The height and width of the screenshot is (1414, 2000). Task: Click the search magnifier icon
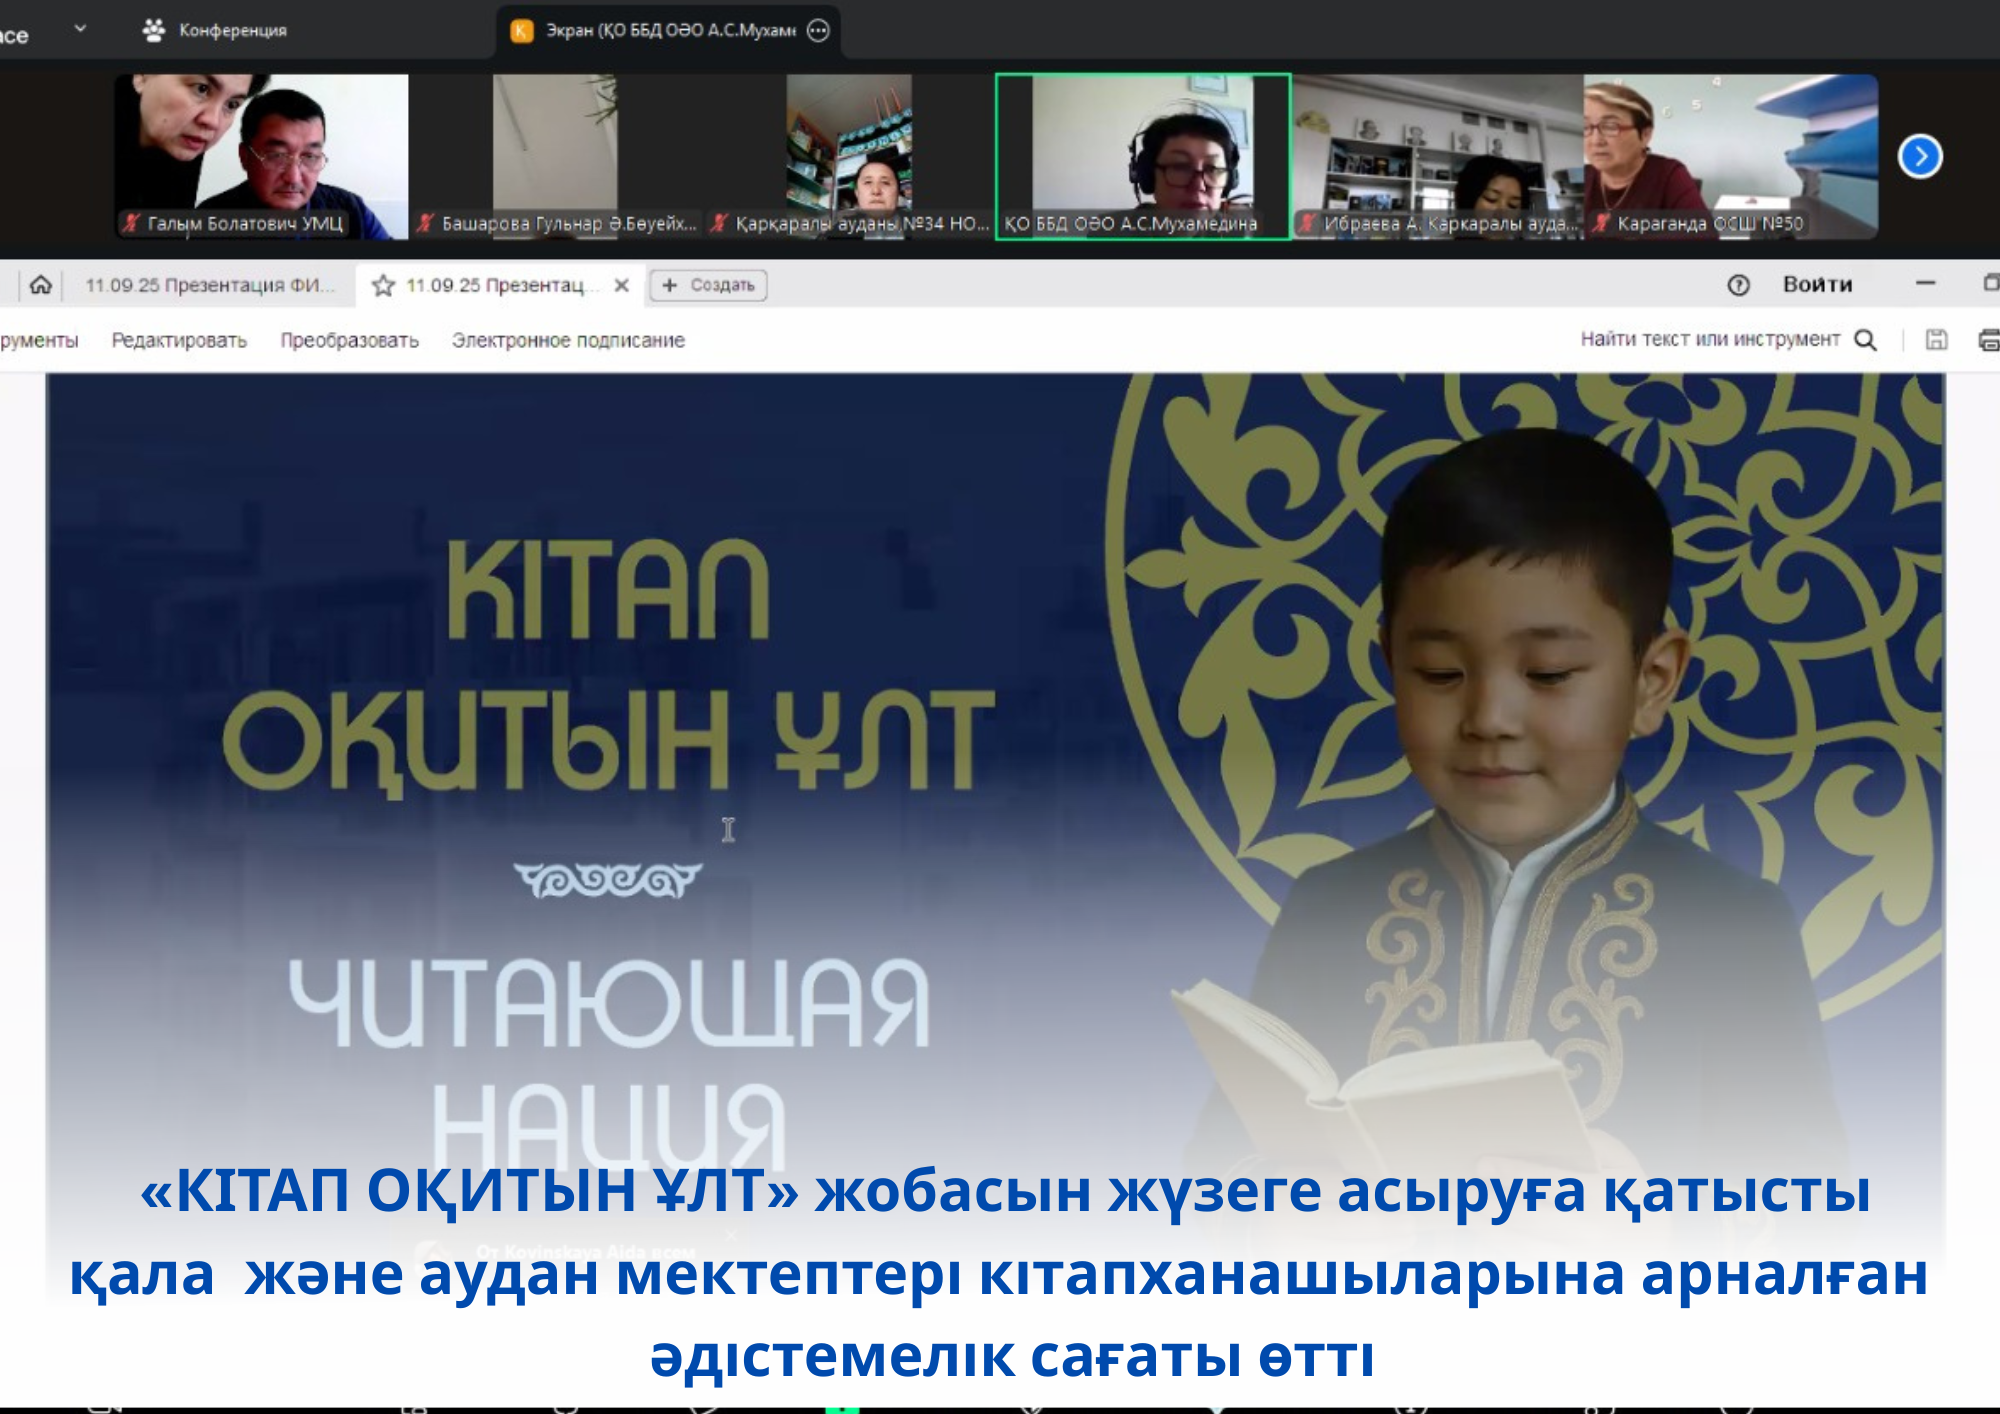[x=1865, y=340]
